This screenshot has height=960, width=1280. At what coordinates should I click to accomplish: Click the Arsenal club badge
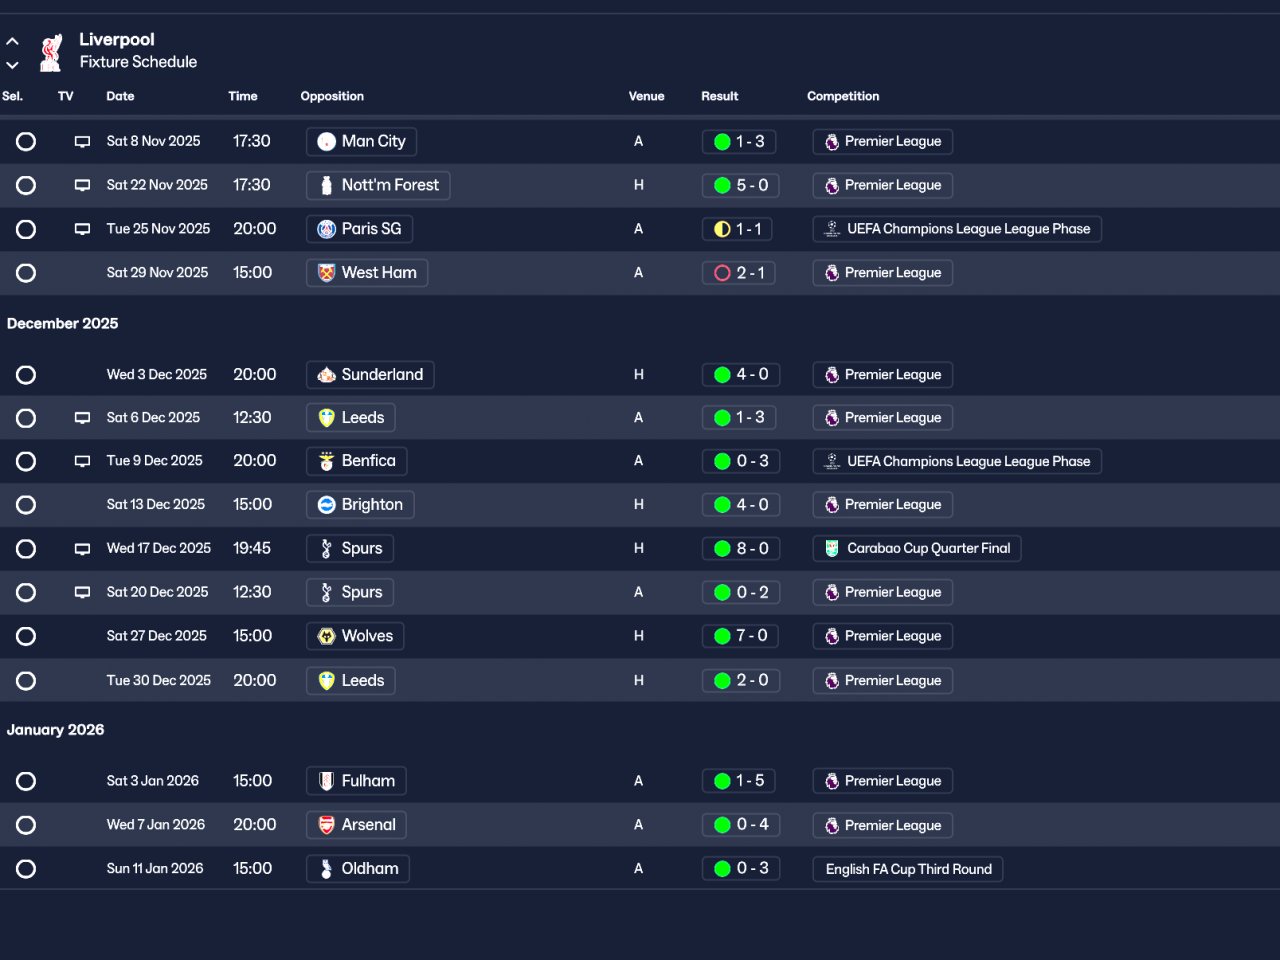click(x=326, y=825)
